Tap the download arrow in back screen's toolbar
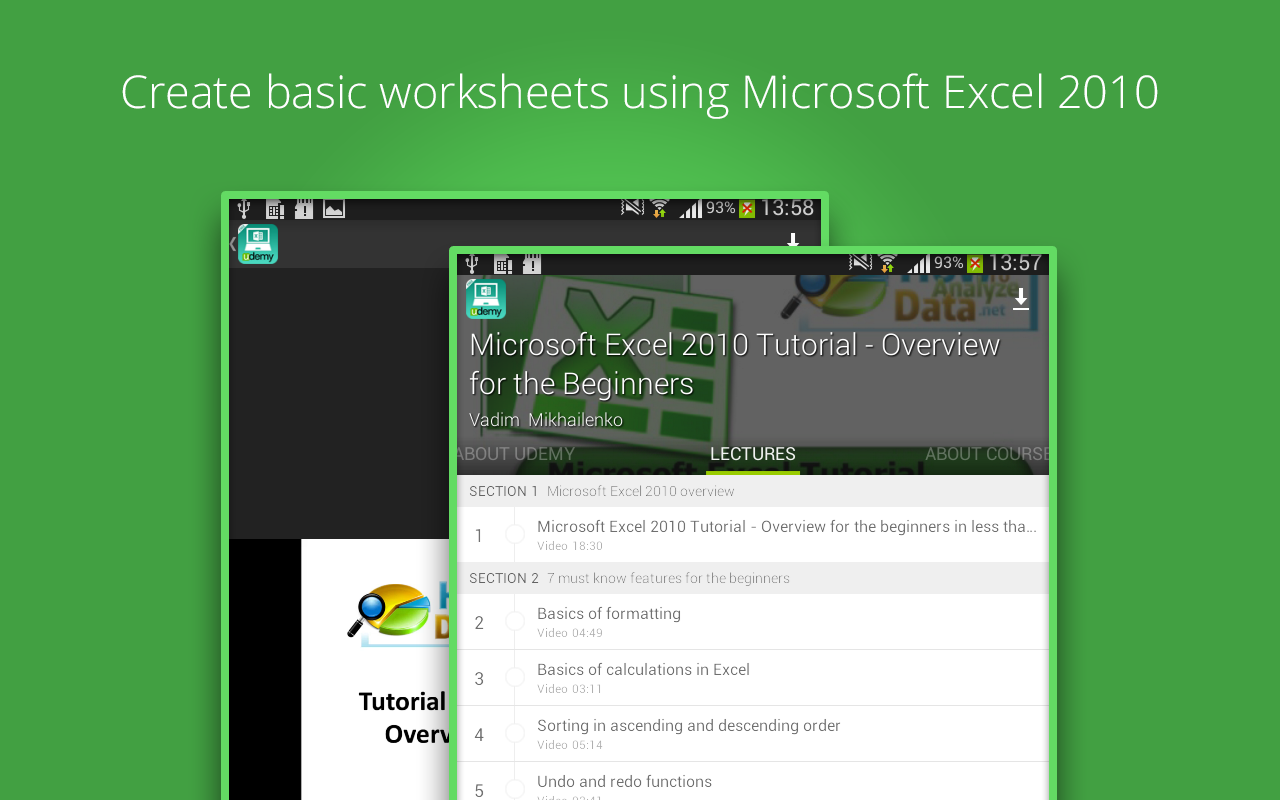The width and height of the screenshot is (1280, 800). tap(793, 240)
